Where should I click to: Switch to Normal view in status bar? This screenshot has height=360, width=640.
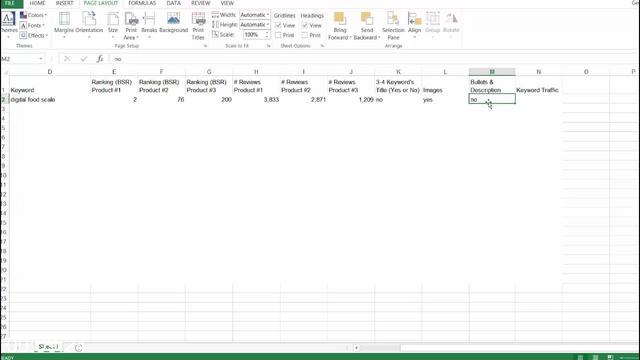tap(580, 357)
